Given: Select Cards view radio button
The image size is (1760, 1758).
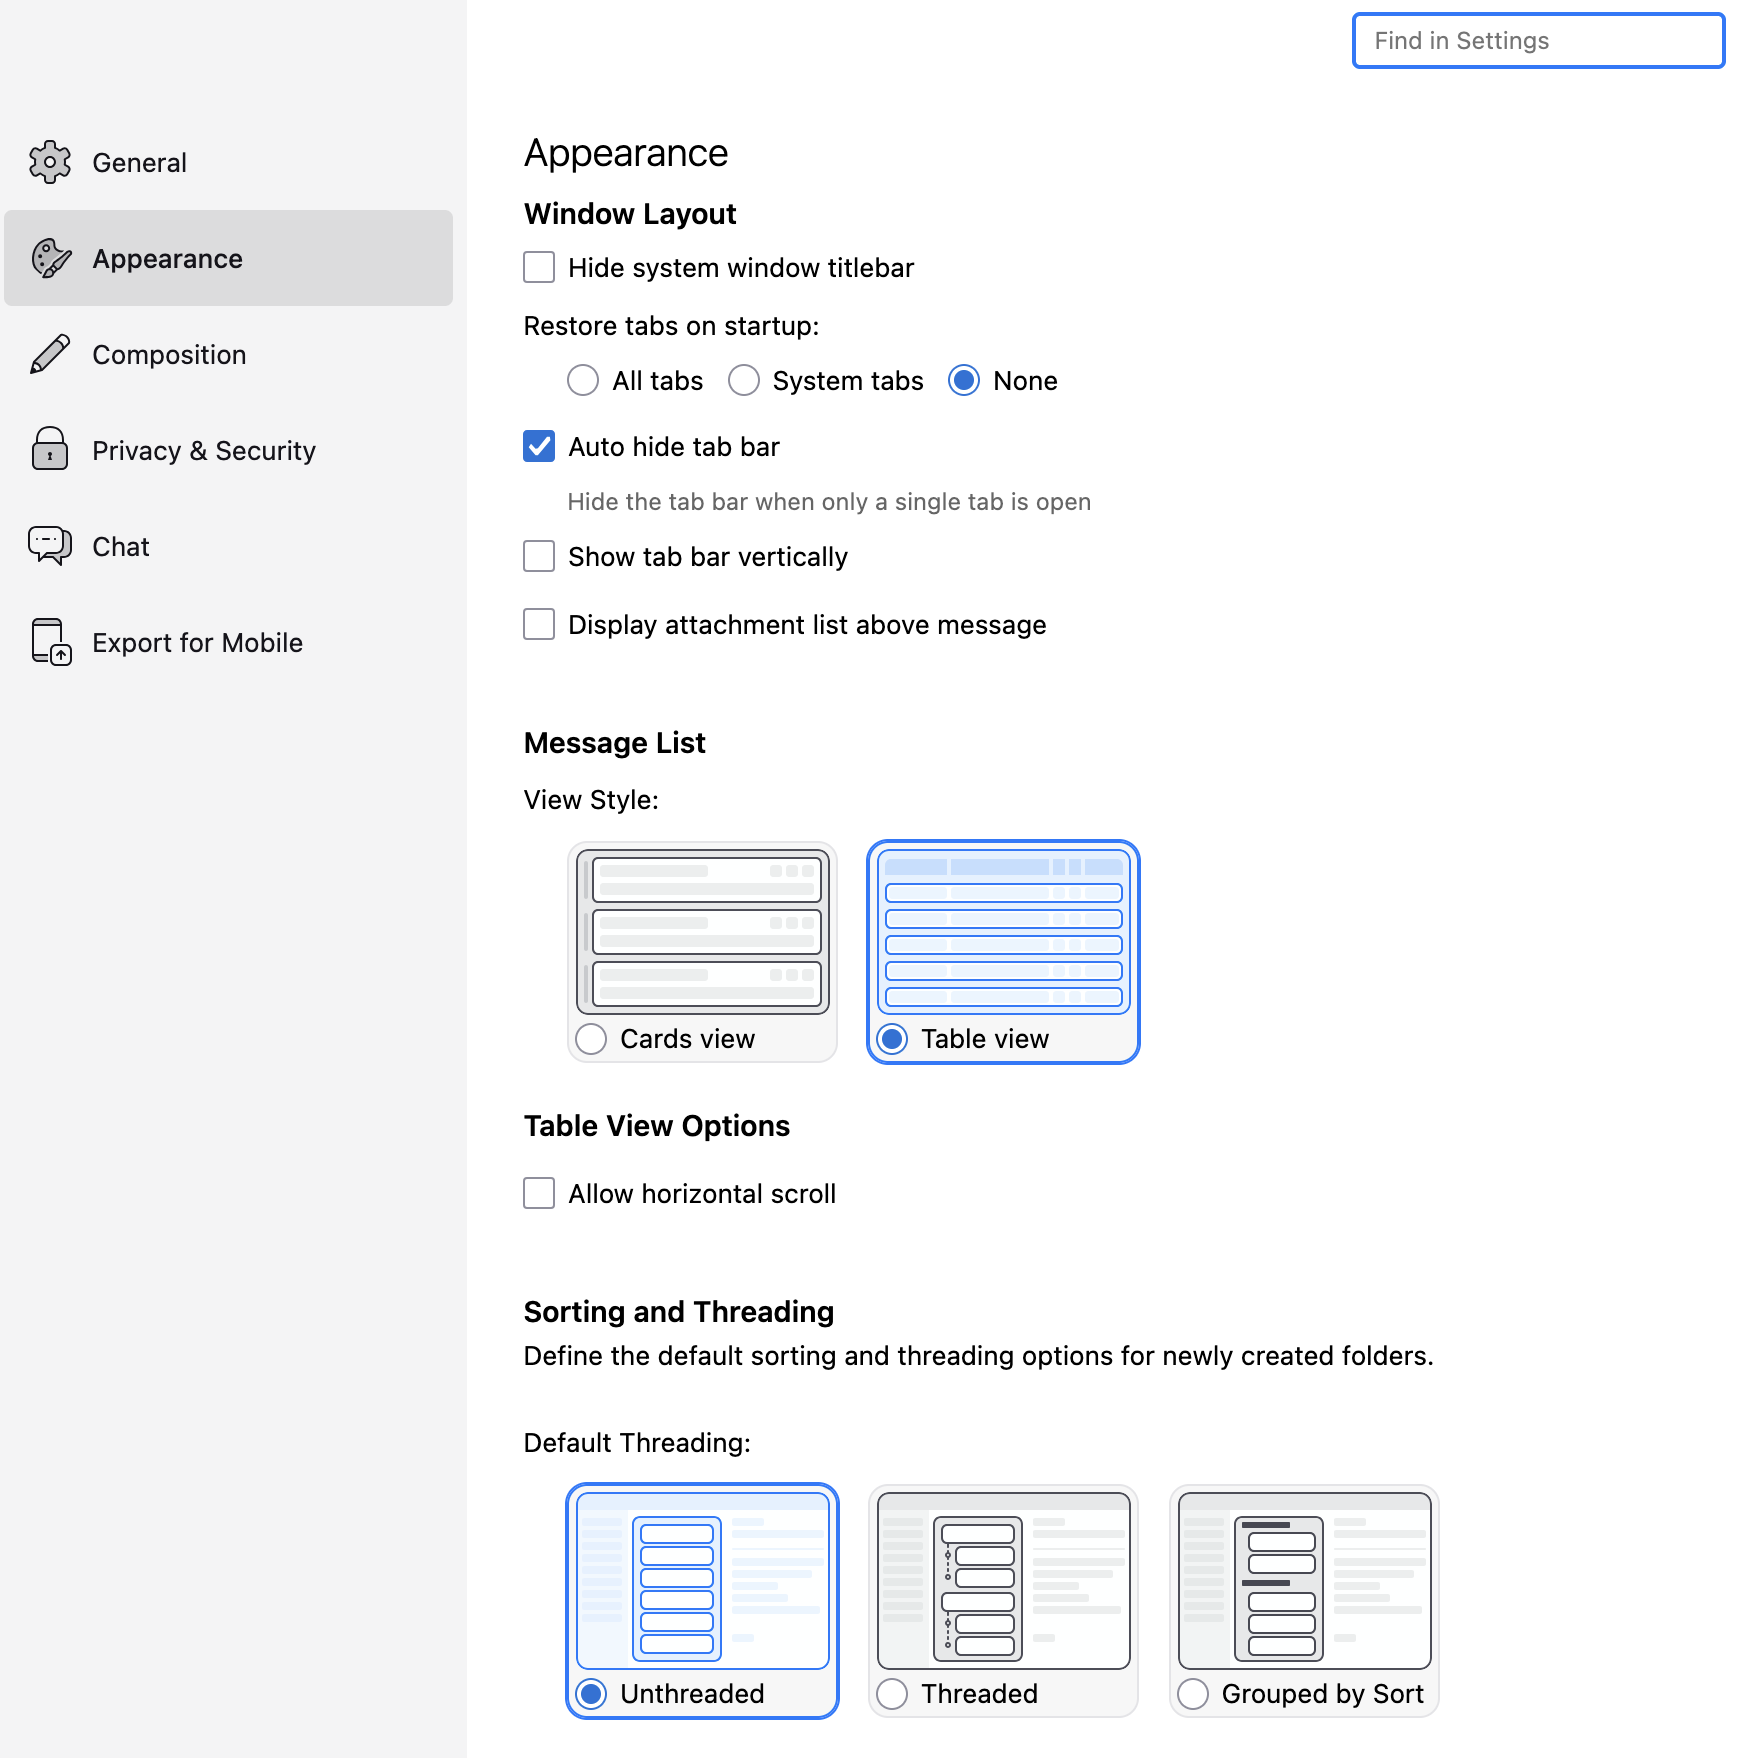Looking at the screenshot, I should coord(591,1039).
